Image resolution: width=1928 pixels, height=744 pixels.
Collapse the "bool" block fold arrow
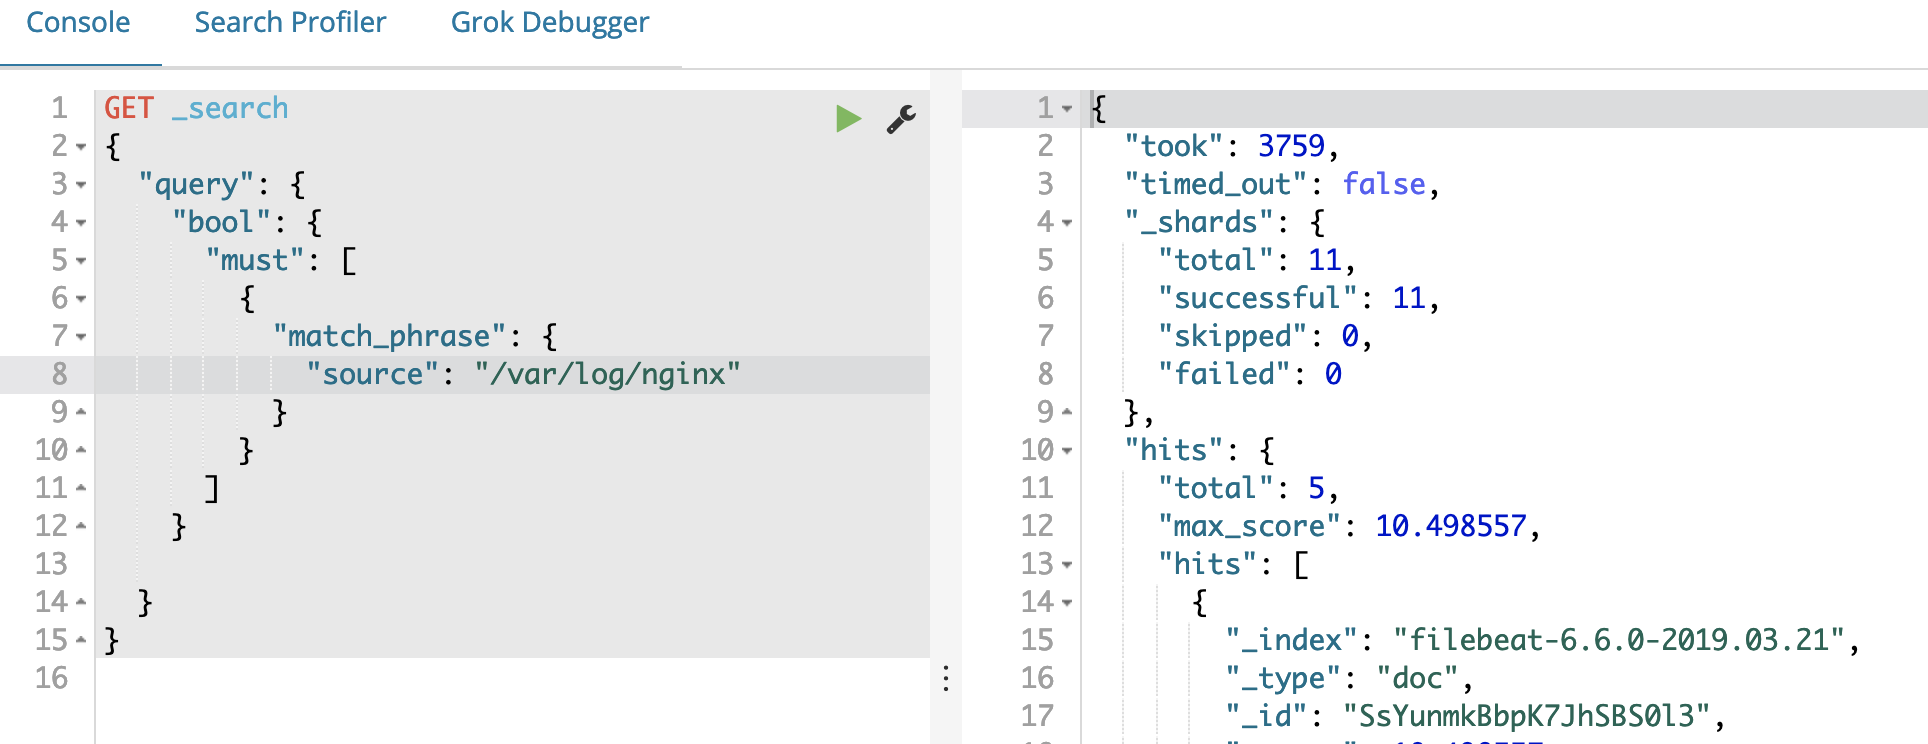[81, 223]
